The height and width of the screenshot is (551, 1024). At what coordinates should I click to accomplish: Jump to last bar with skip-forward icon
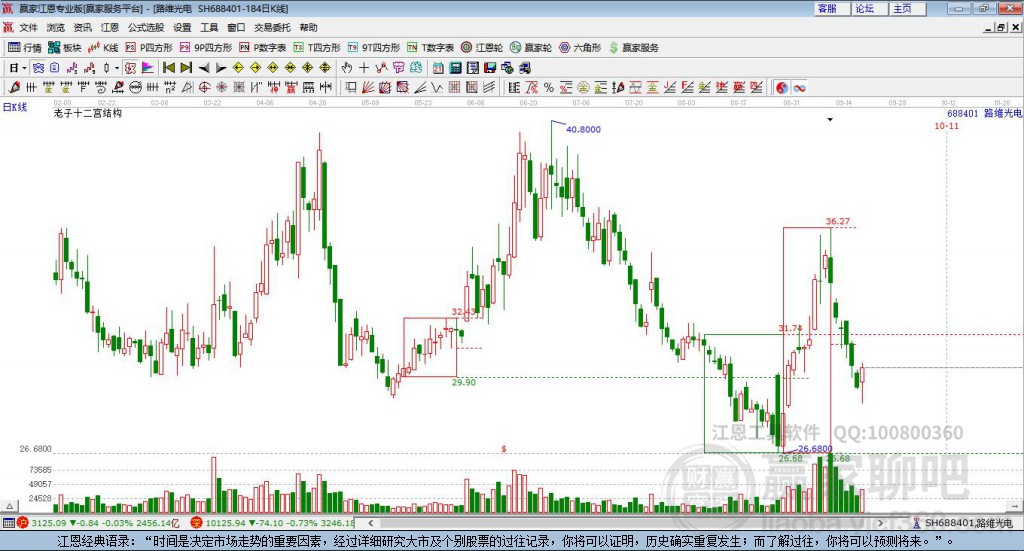[x=186, y=68]
